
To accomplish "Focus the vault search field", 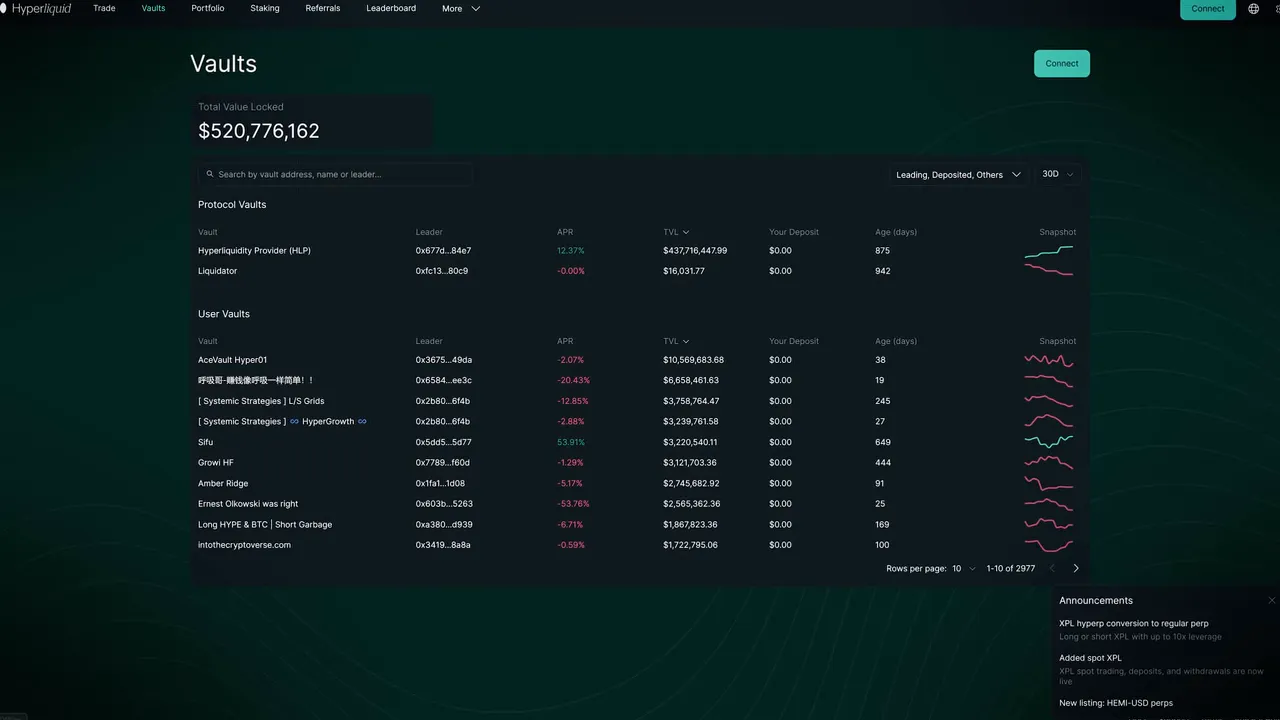I will [335, 174].
